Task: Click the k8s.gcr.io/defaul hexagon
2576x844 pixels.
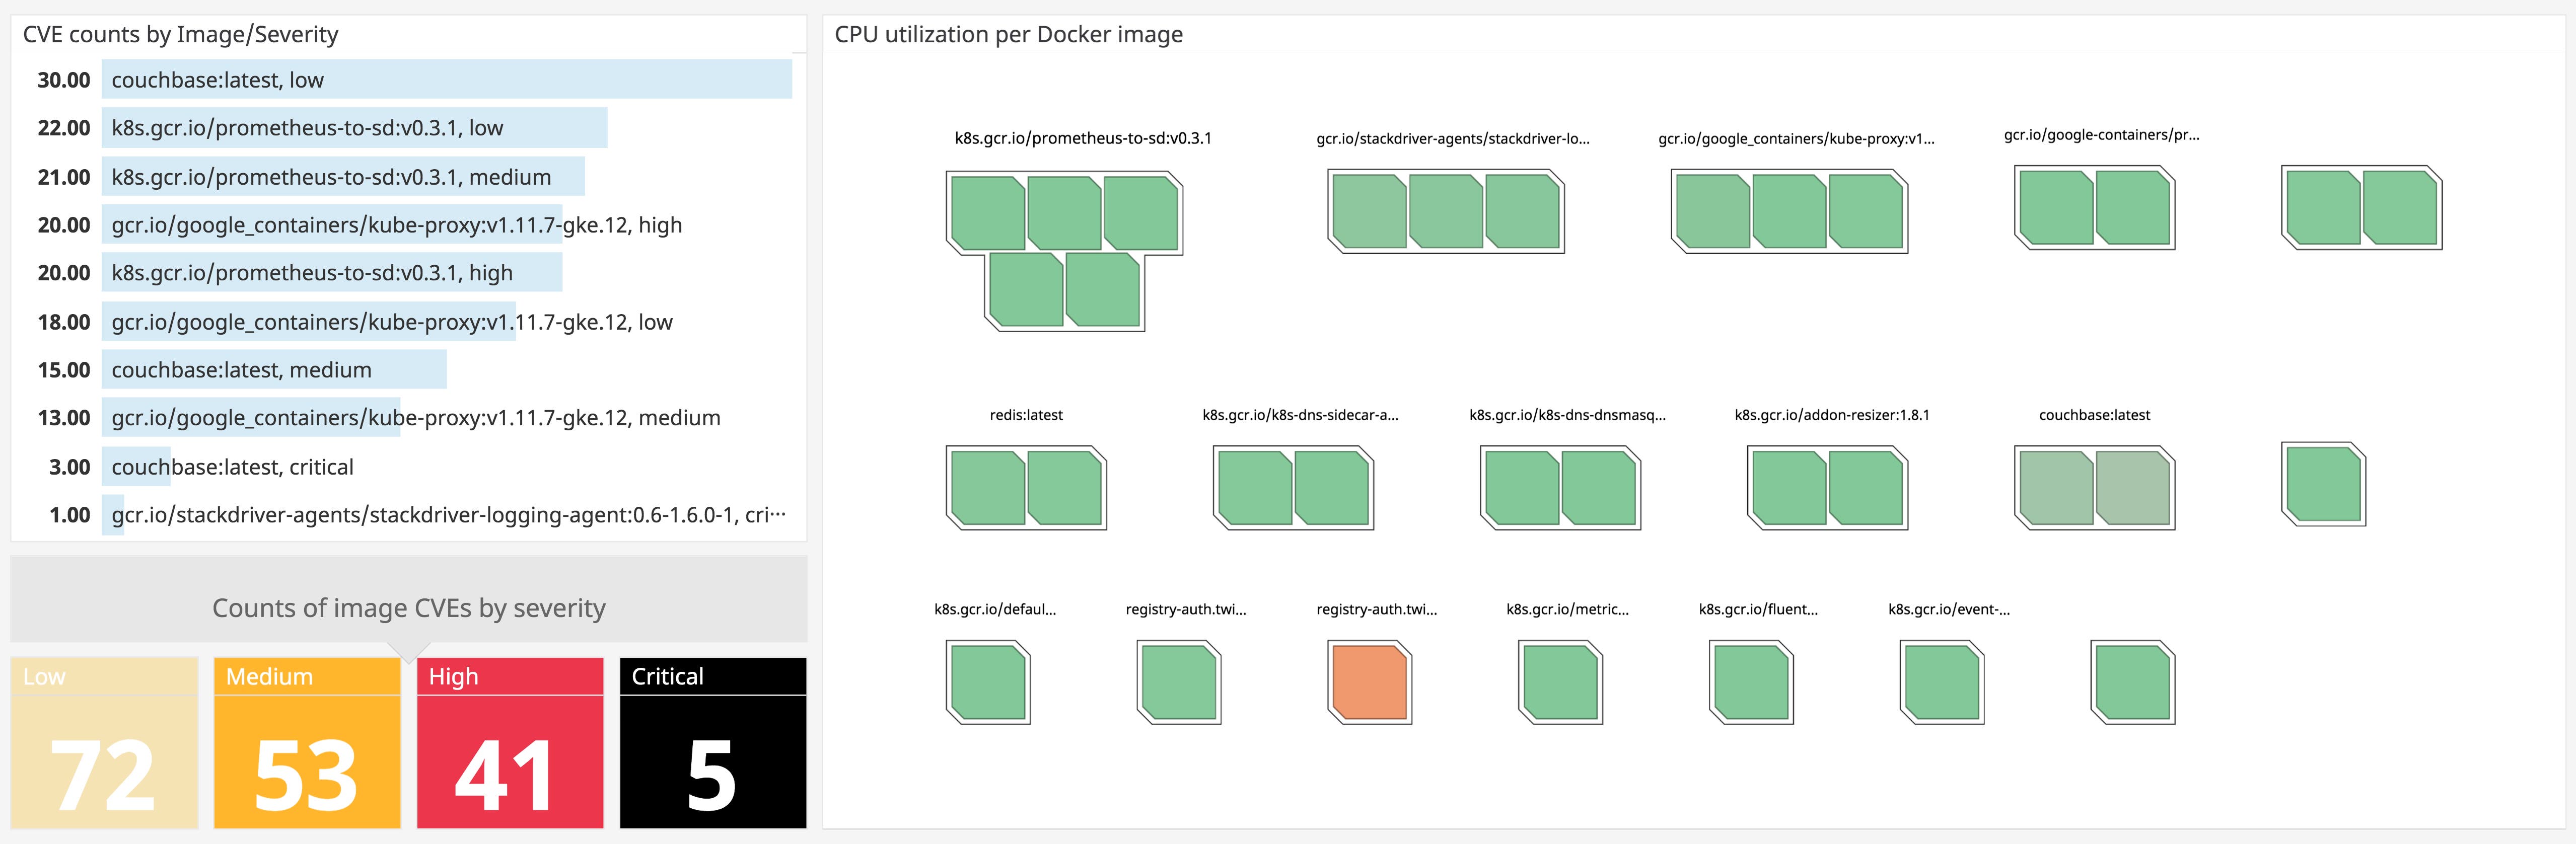Action: [988, 683]
